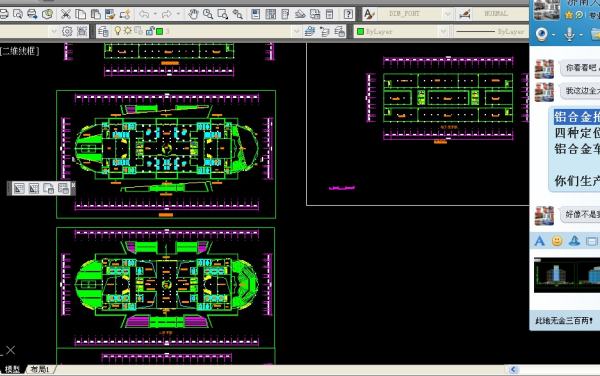Switch to the 模型 model tab
The height and width of the screenshot is (376, 600).
12,369
